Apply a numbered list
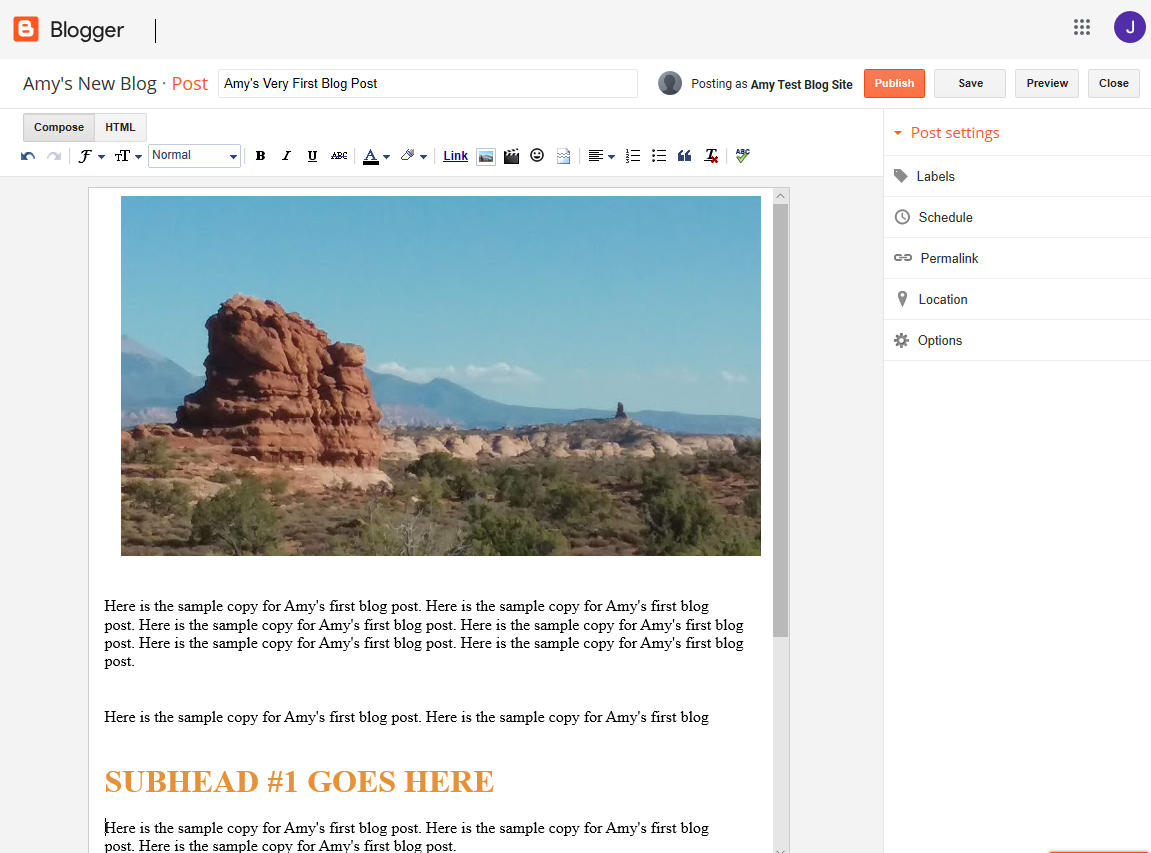1151x853 pixels. point(633,156)
